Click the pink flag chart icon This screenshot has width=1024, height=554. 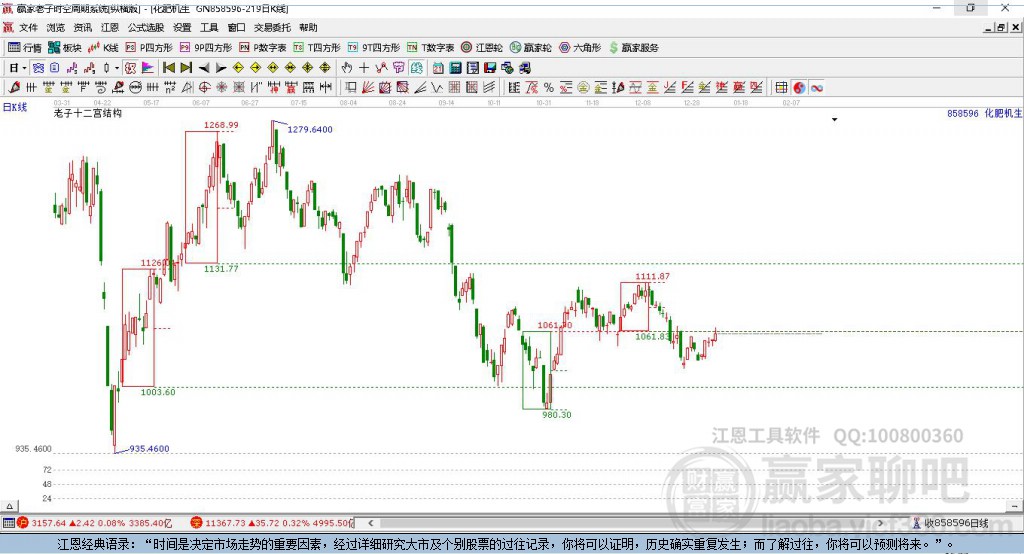(148, 68)
